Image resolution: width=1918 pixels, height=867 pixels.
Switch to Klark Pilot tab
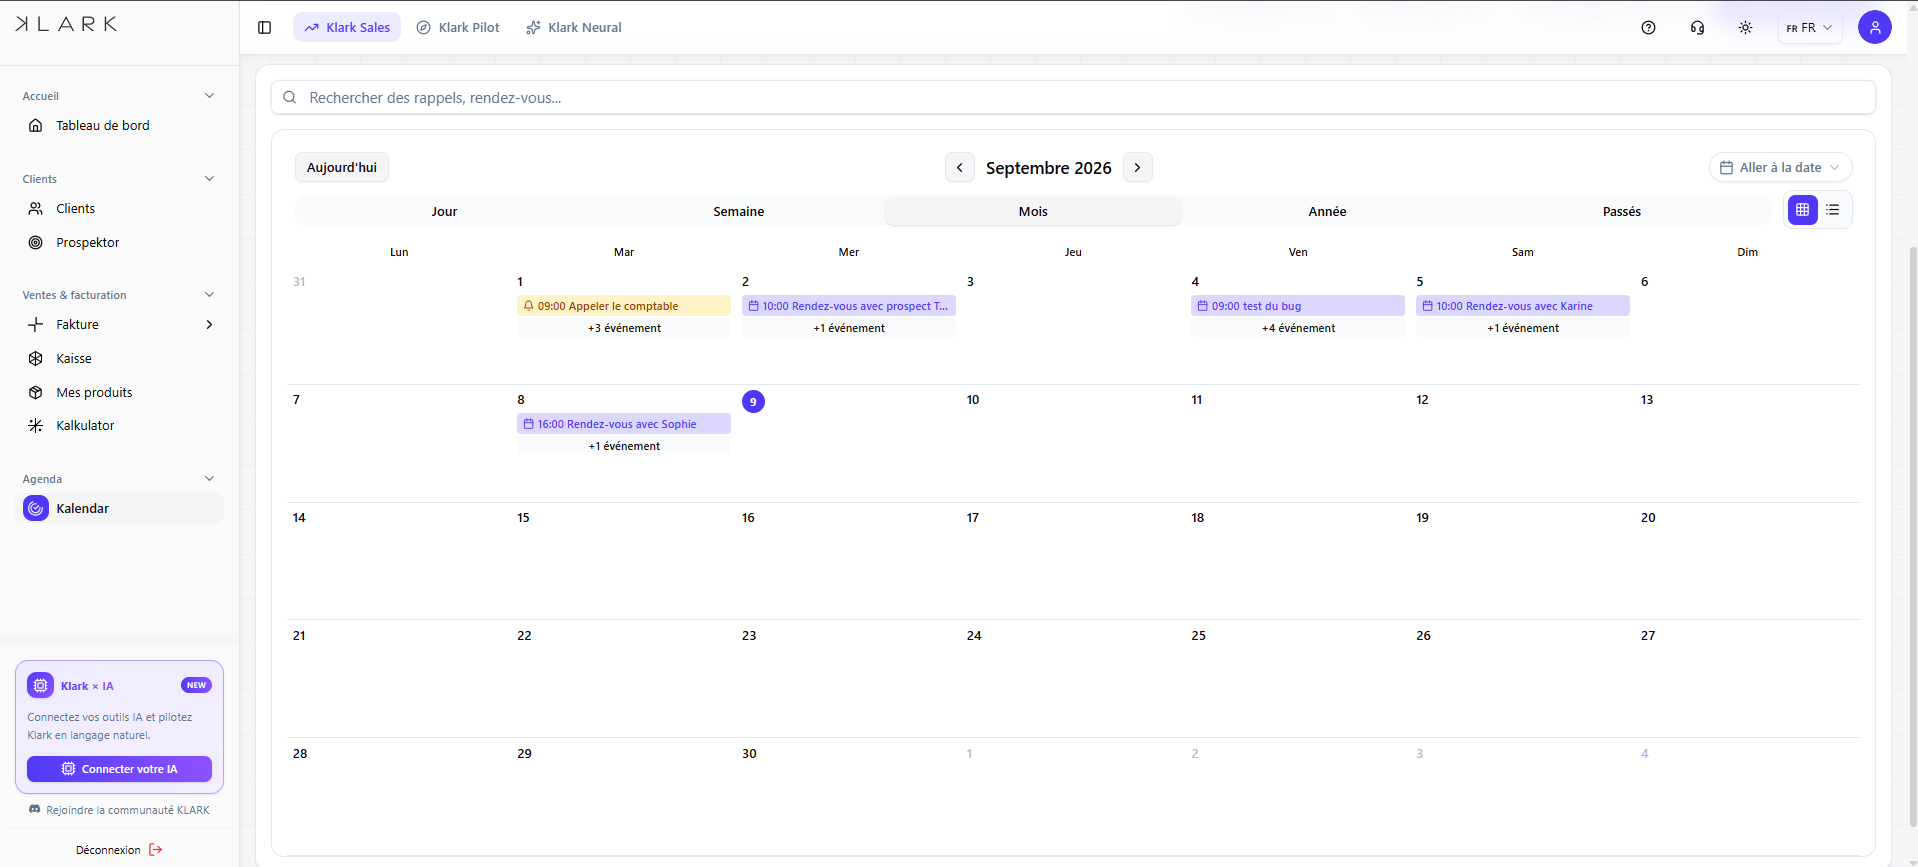[458, 27]
